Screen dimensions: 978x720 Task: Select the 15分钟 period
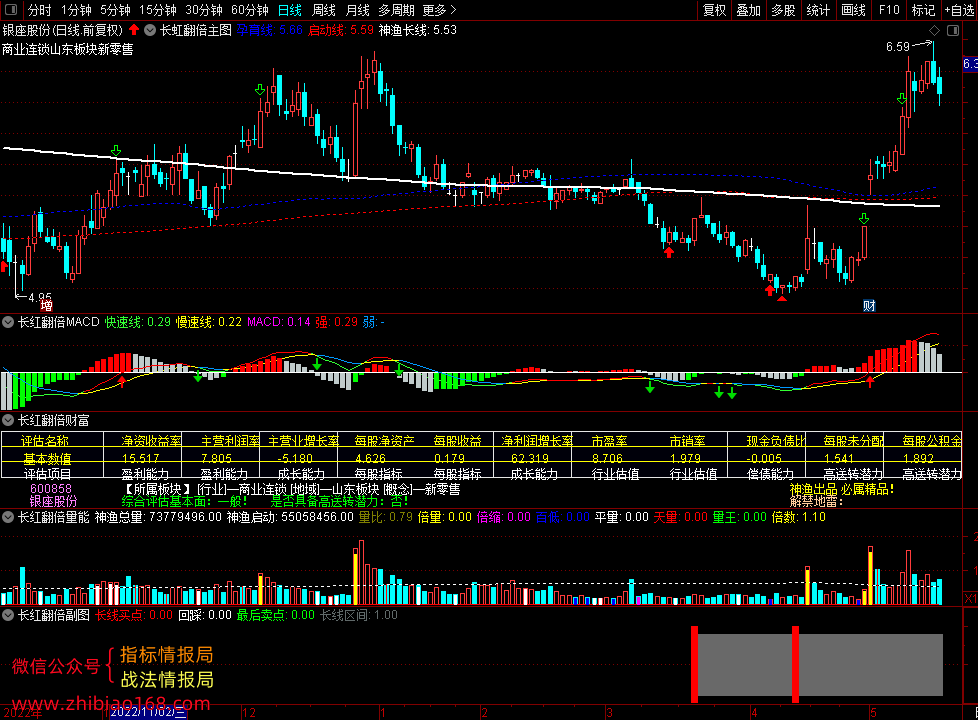coord(158,10)
